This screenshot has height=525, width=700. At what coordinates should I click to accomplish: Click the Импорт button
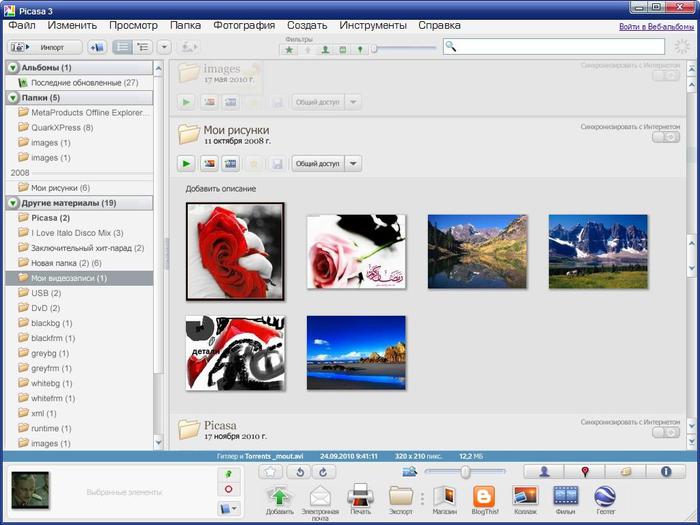tap(45, 47)
